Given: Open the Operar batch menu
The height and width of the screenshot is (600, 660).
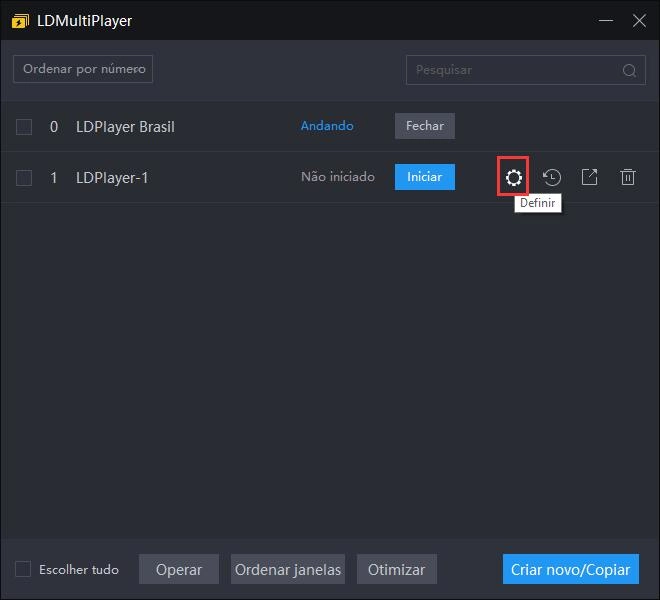Looking at the screenshot, I should coord(179,569).
